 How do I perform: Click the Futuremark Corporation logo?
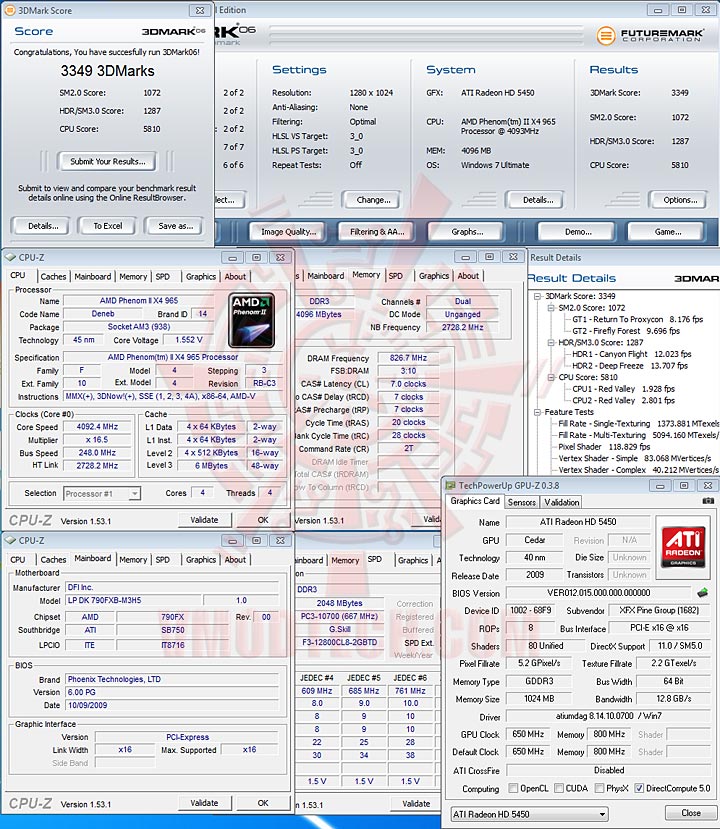tap(650, 35)
